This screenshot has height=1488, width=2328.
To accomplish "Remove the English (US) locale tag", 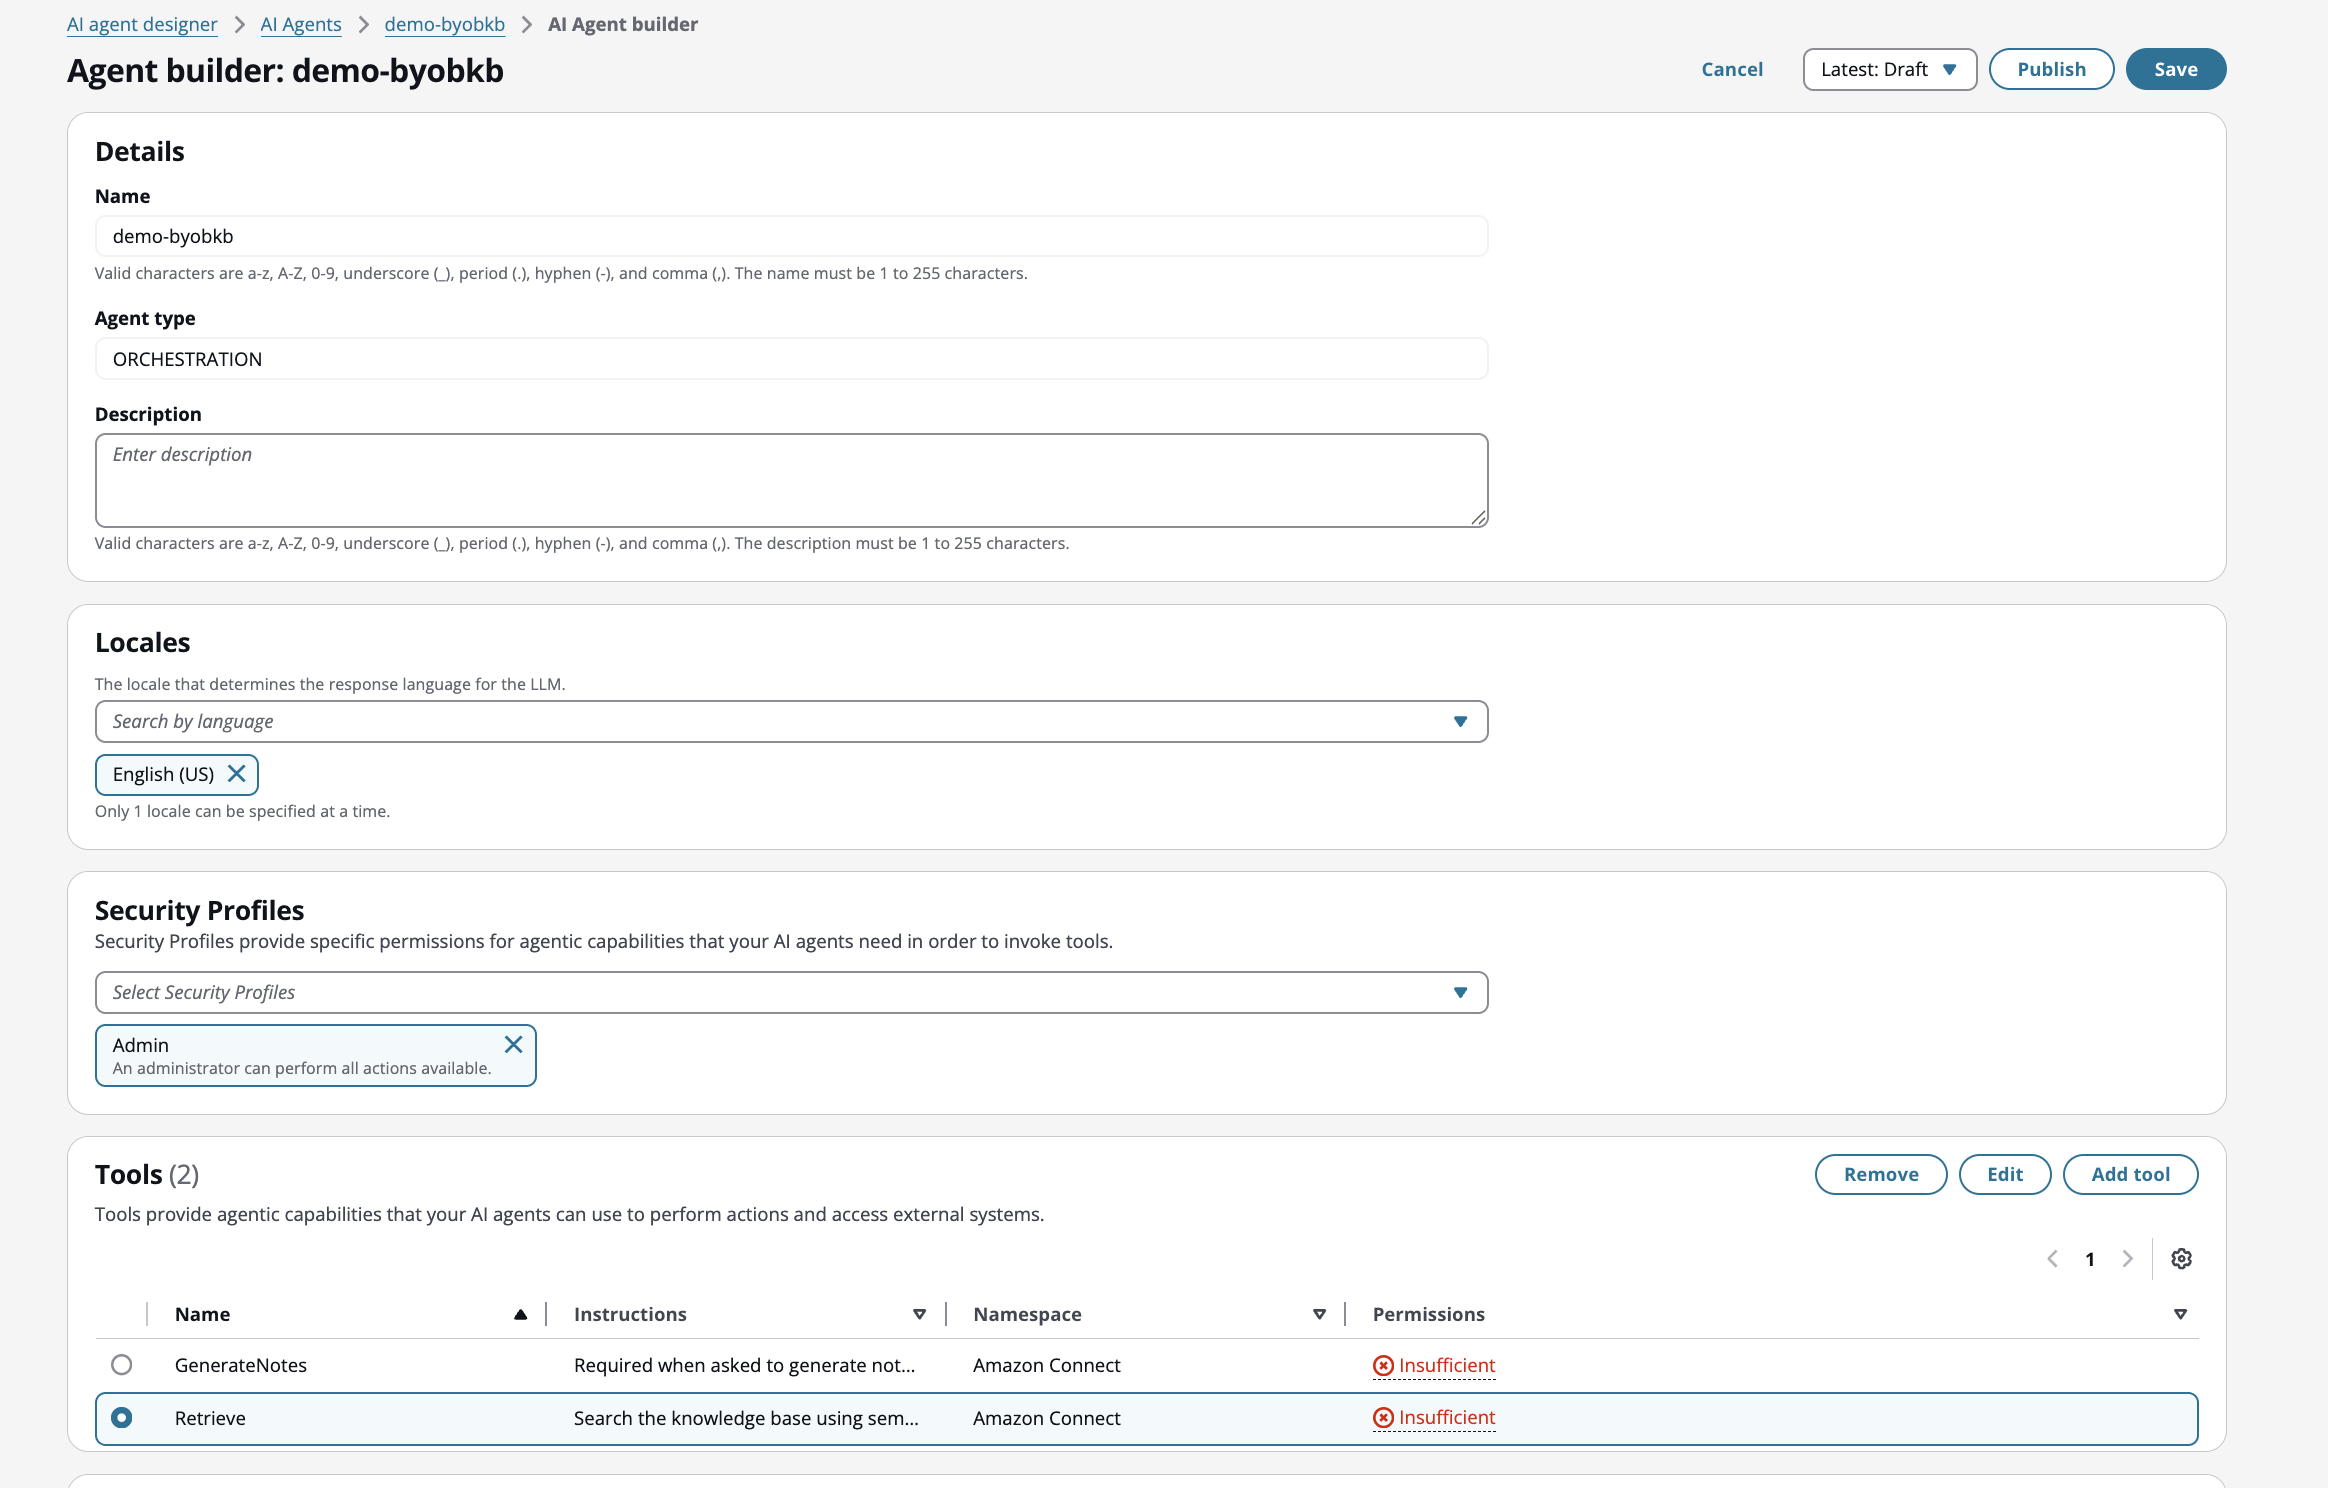I will coord(237,773).
